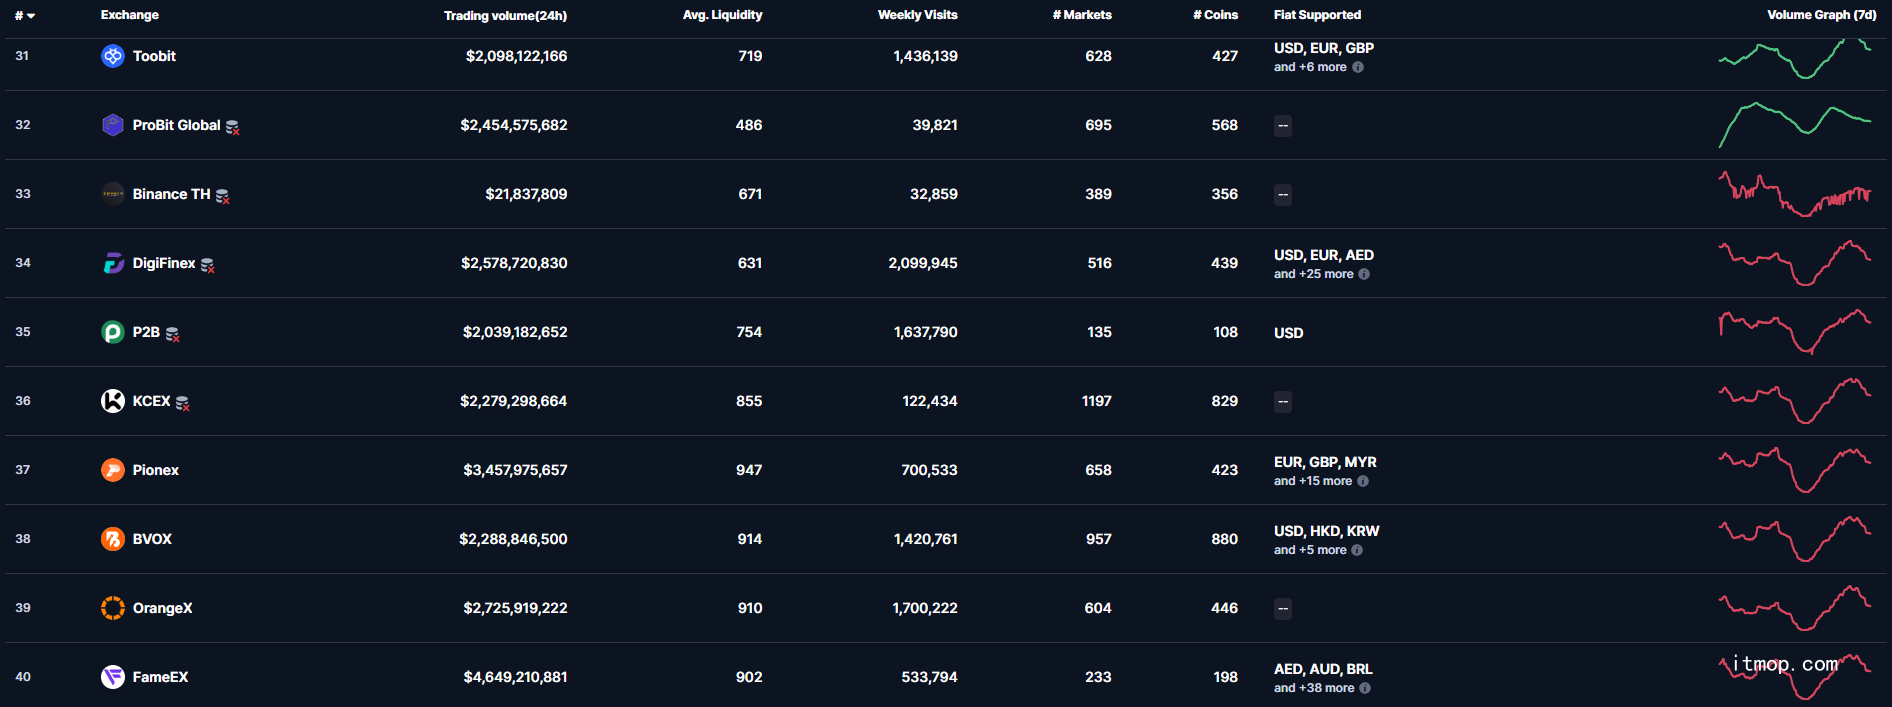Image resolution: width=1892 pixels, height=707 pixels.
Task: Sort table by Avg. Liquidity header
Action: [722, 15]
